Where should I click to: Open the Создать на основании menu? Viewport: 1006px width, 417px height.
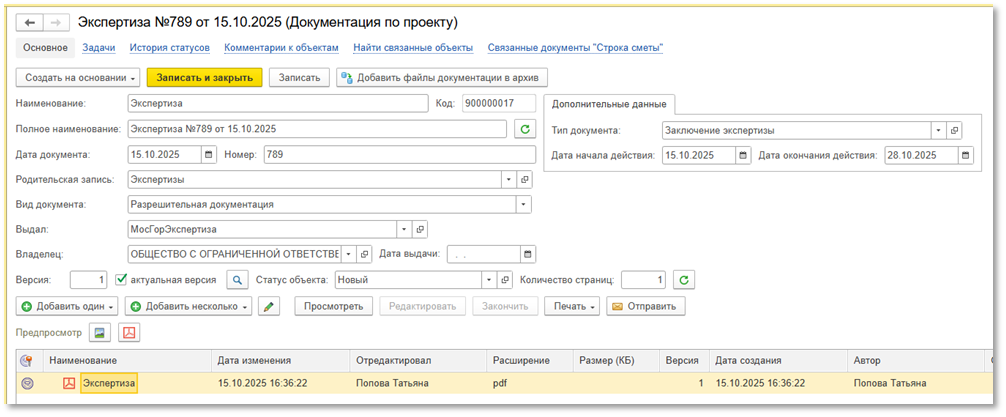pos(78,77)
